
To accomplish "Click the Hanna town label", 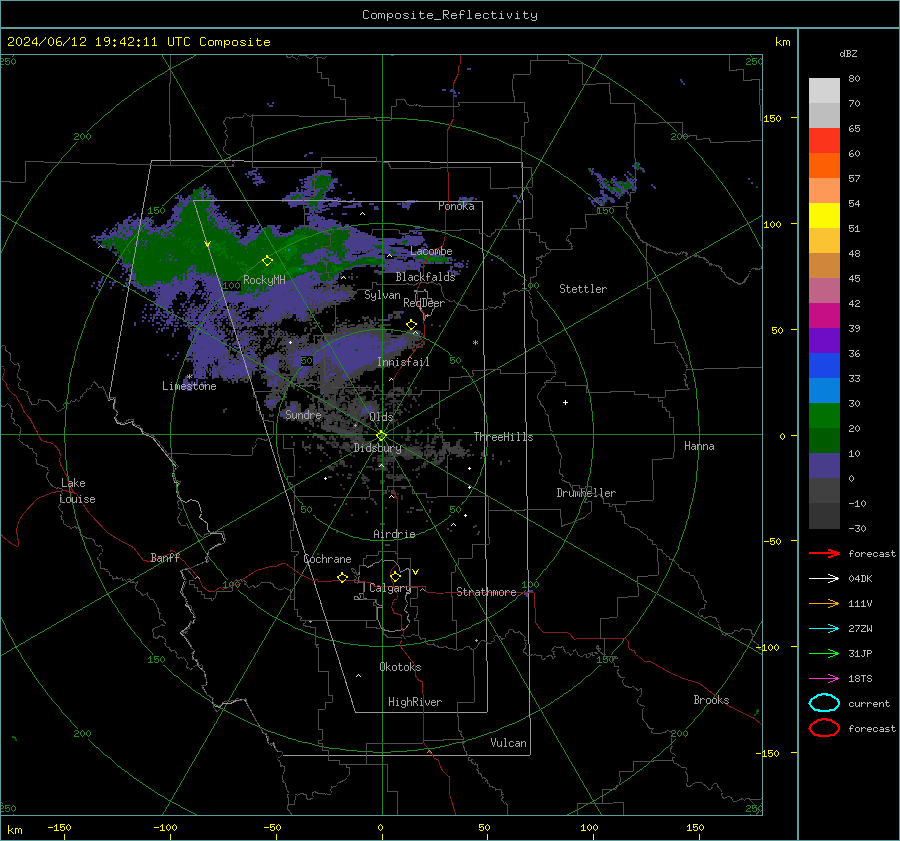I will (699, 446).
